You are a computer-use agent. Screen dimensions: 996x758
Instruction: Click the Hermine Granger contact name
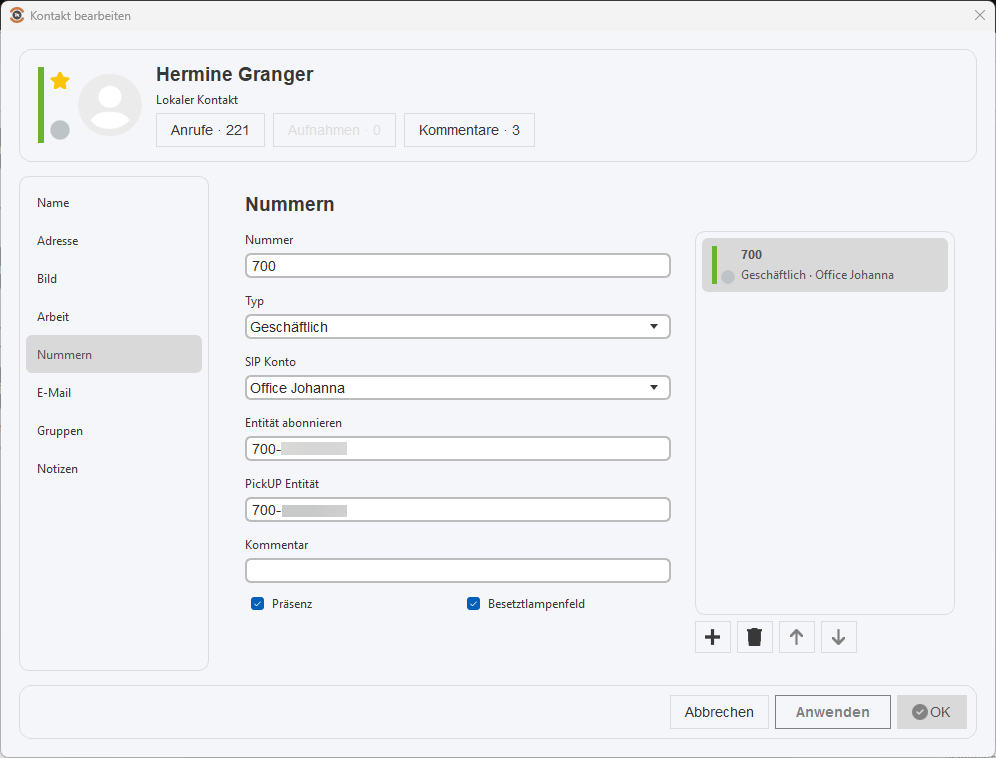coord(235,74)
